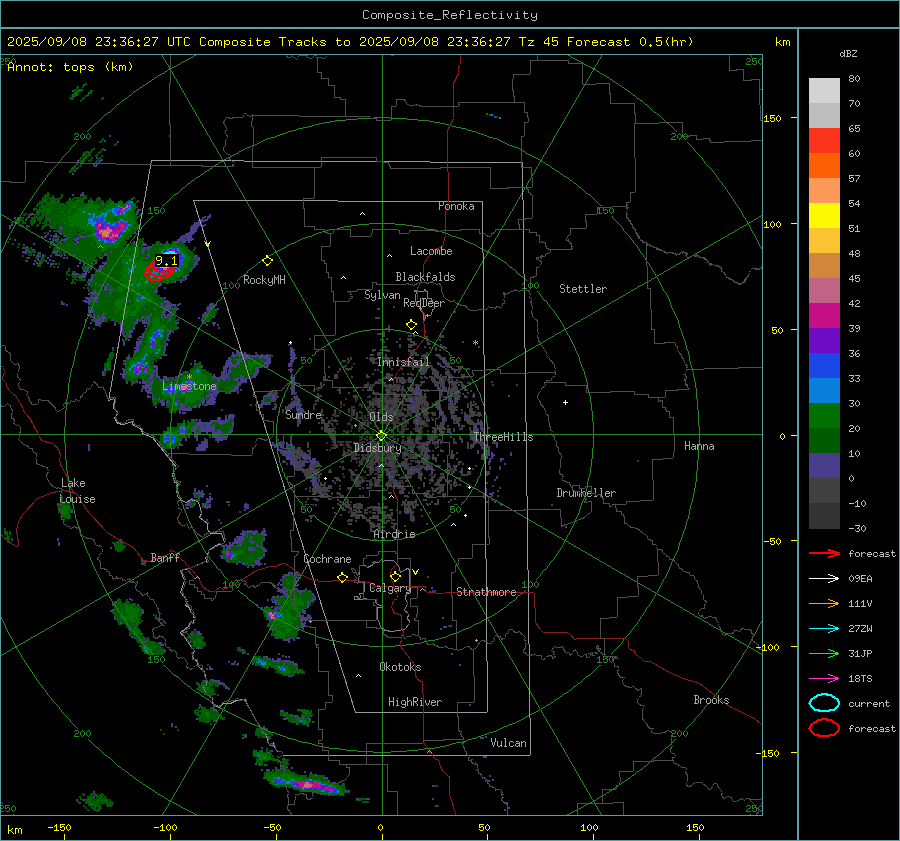Click the Brooks label
The width and height of the screenshot is (900, 841).
(711, 700)
